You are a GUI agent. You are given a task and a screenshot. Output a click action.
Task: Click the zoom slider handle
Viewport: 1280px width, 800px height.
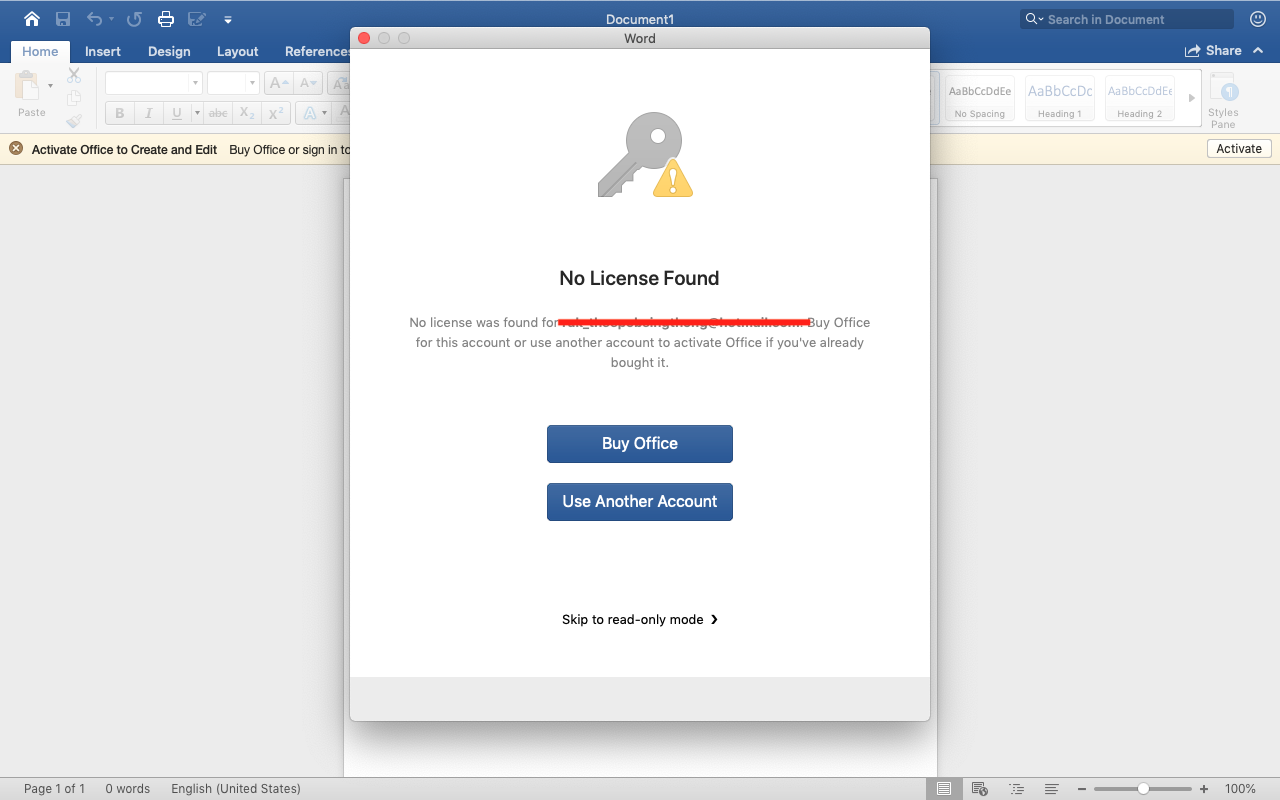(1143, 789)
